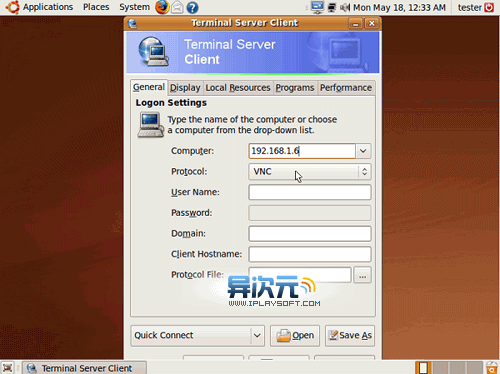Click the first workspace switcher square

(x=423, y=368)
